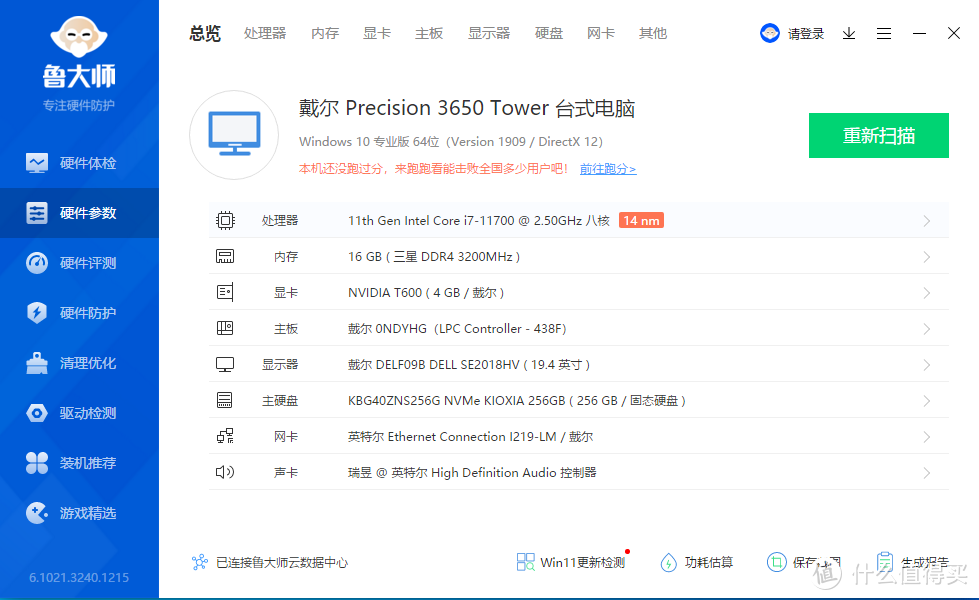Viewport: 979px width, 600px height.
Task: Run the Win11更新检测 check
Action: click(x=572, y=562)
